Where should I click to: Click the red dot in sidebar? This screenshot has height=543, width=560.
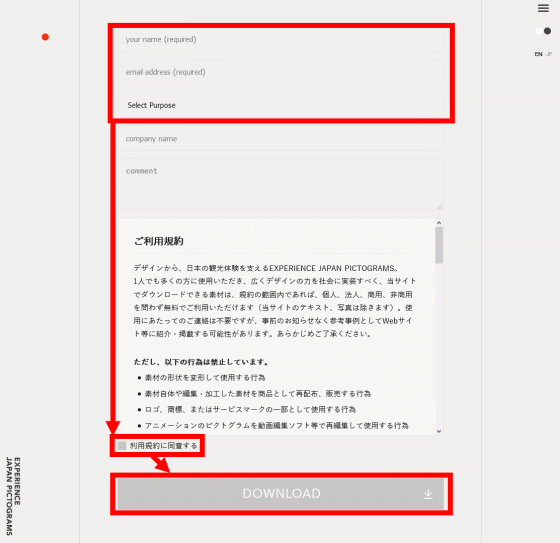45,37
